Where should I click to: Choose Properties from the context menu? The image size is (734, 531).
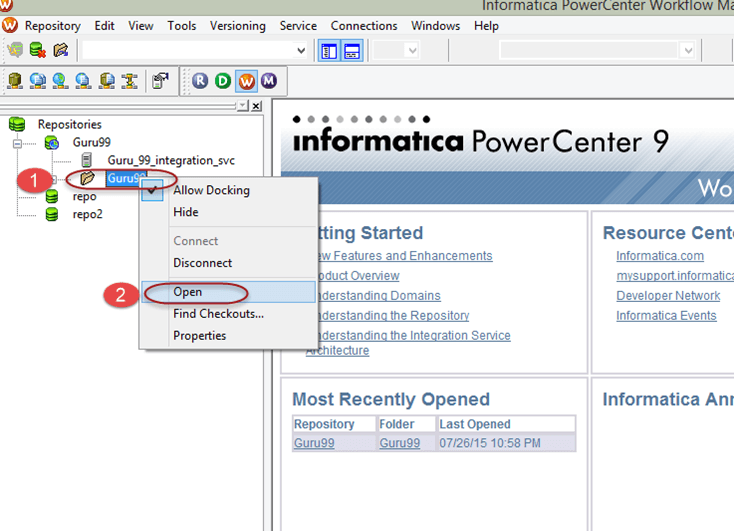(x=200, y=336)
